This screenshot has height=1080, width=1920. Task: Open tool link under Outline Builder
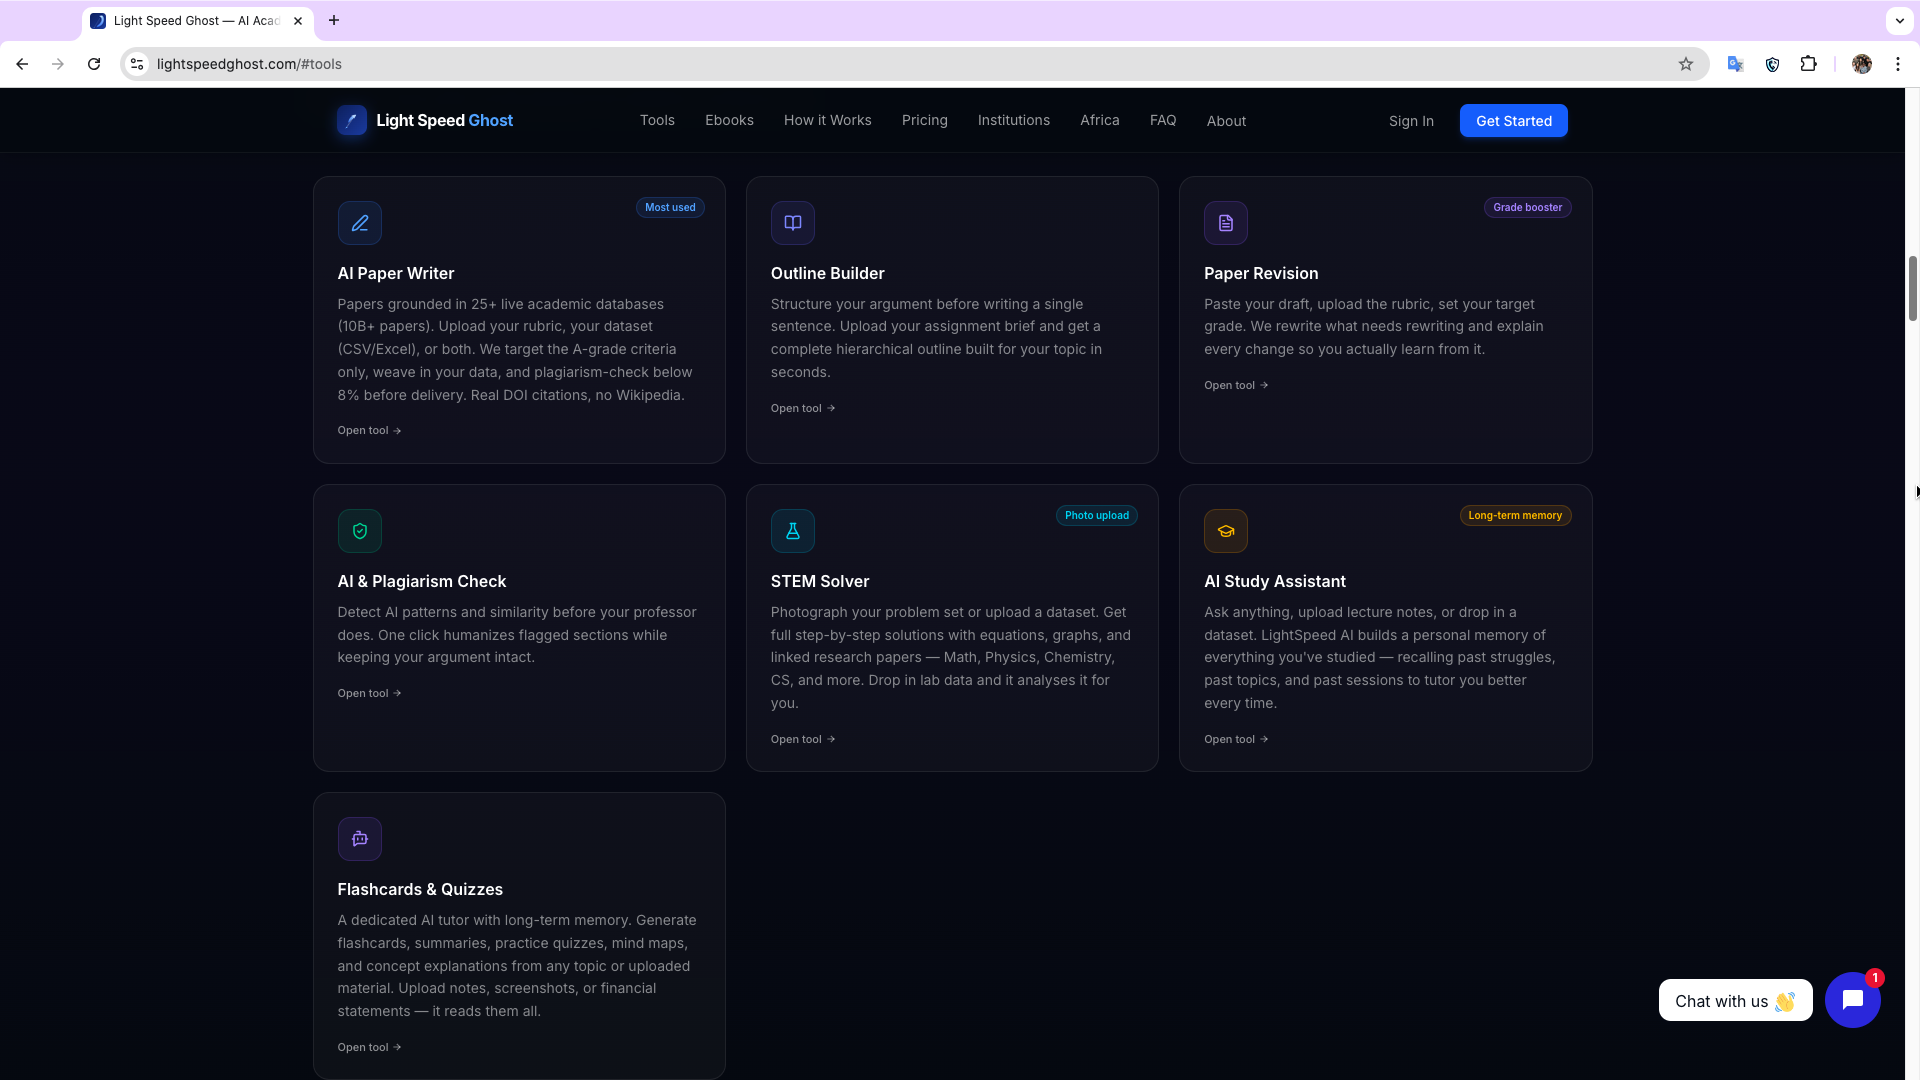pyautogui.click(x=803, y=408)
